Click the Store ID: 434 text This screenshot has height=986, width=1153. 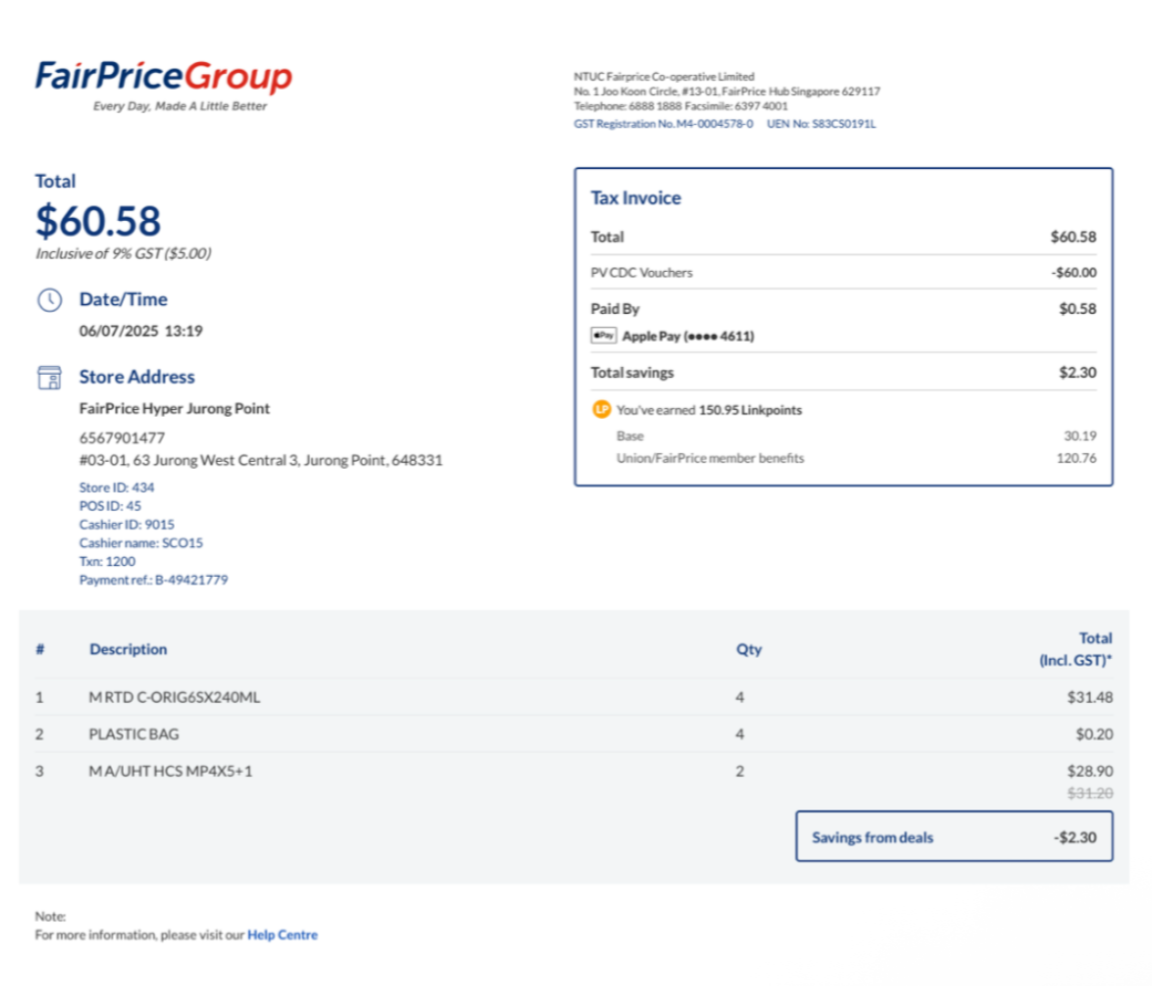pos(117,487)
